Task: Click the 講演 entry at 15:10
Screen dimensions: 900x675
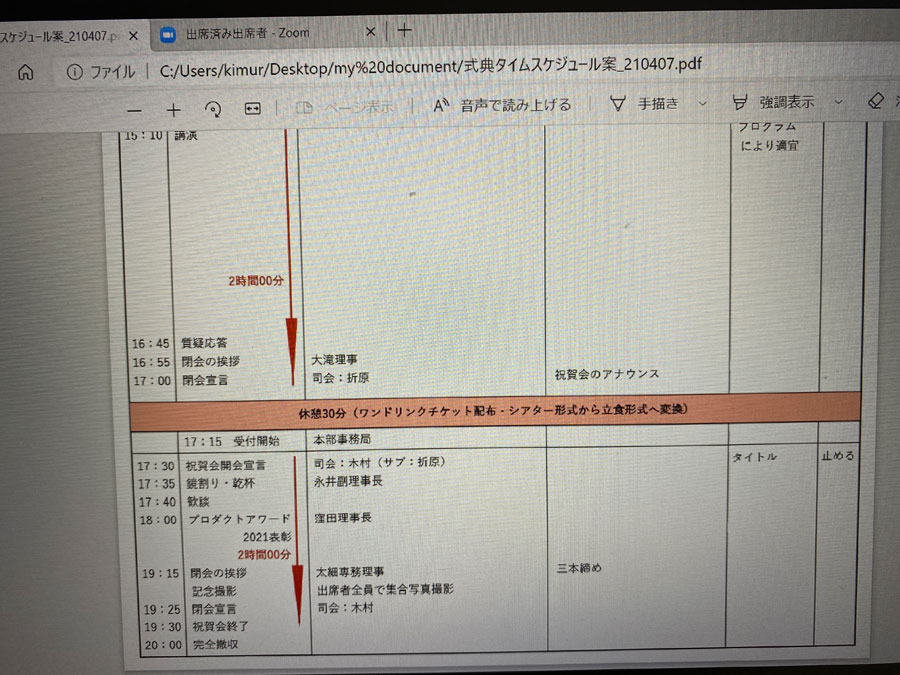Action: pyautogui.click(x=186, y=135)
